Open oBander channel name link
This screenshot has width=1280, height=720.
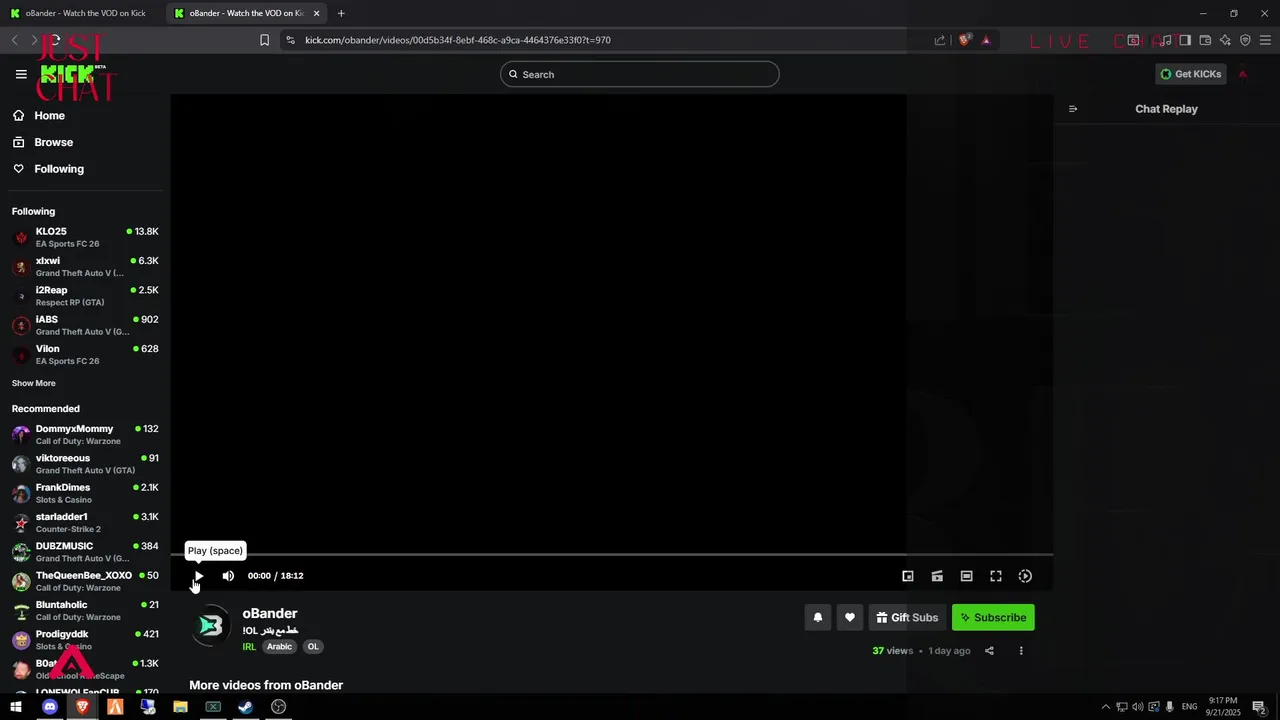pos(270,613)
